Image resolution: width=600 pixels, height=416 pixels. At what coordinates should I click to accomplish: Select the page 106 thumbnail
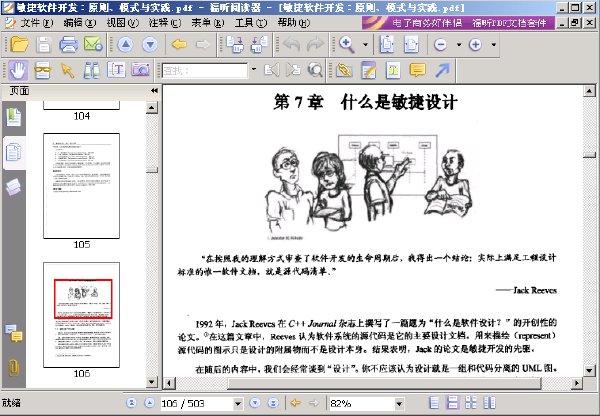pos(82,315)
